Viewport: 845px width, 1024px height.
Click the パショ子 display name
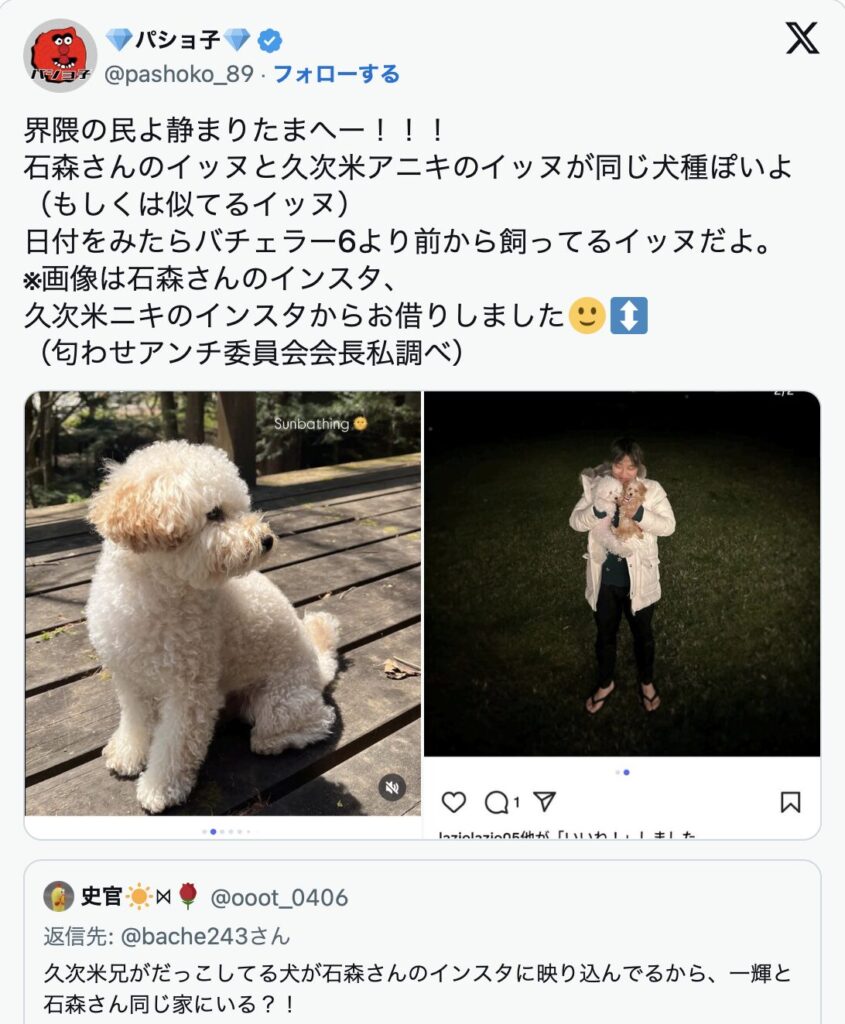click(x=178, y=40)
